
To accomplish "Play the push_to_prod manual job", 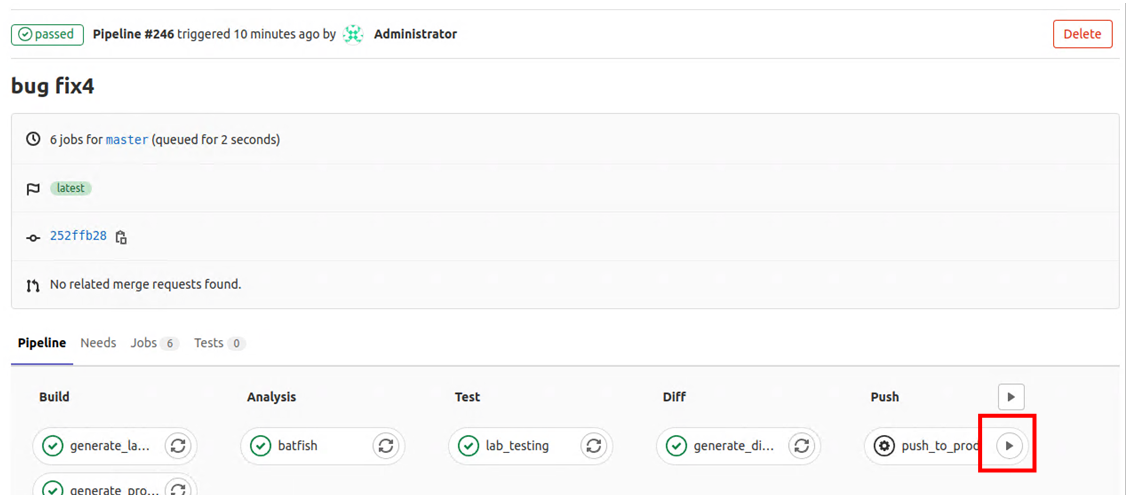I will click(1010, 446).
